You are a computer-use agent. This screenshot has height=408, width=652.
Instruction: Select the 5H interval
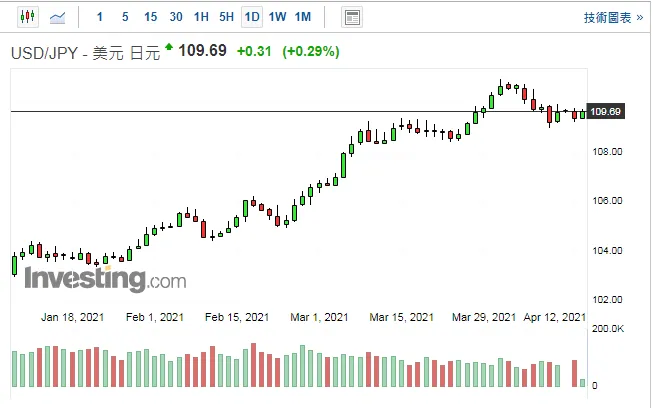[227, 17]
